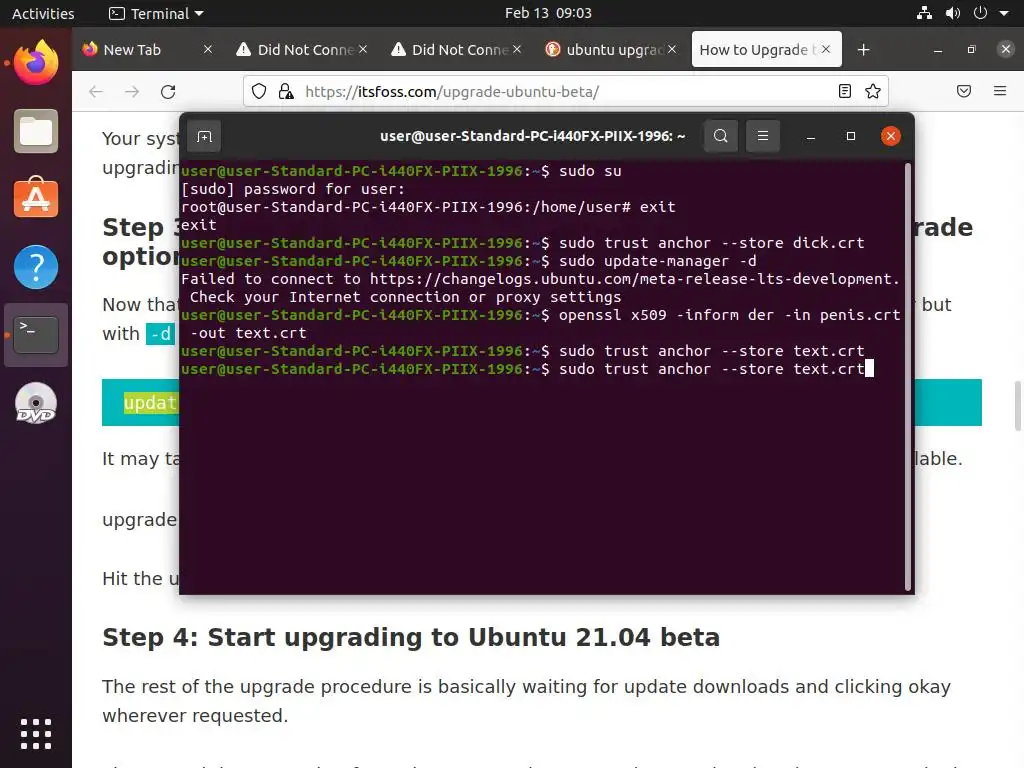Save page to Pocket
The height and width of the screenshot is (768, 1024).
[x=964, y=91]
